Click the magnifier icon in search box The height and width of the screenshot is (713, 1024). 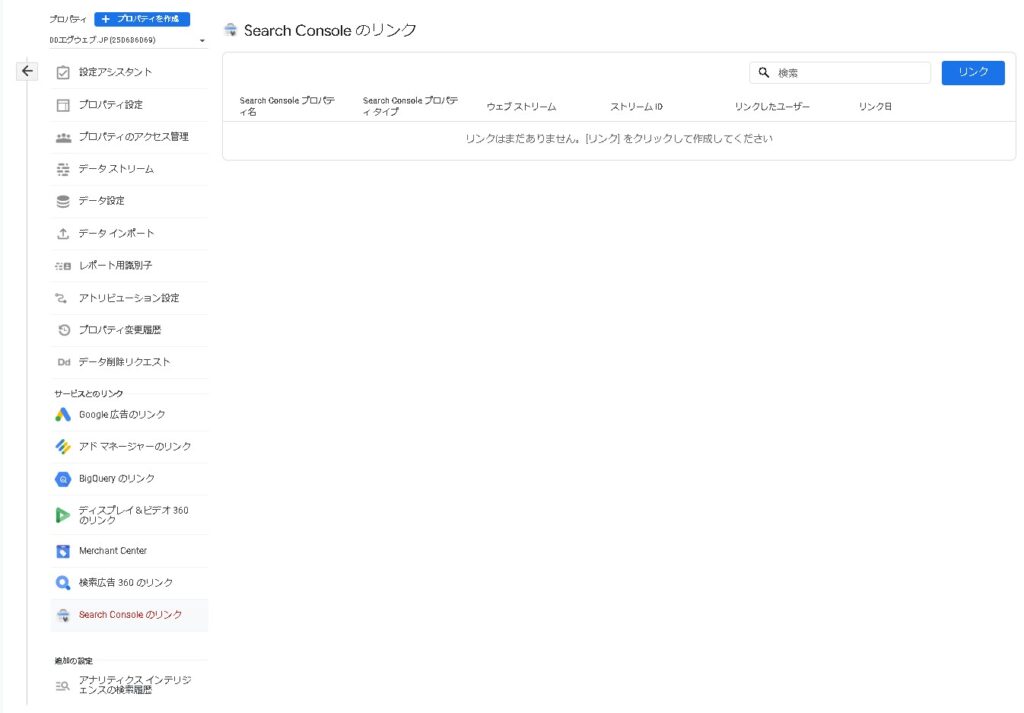(764, 73)
